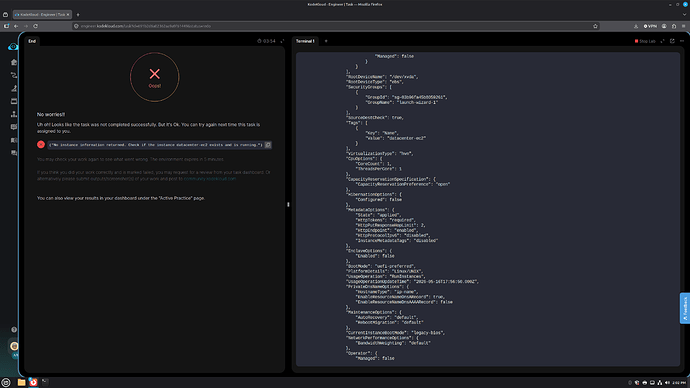Click the system tray clock
The width and height of the screenshot is (690, 388).
(679, 383)
